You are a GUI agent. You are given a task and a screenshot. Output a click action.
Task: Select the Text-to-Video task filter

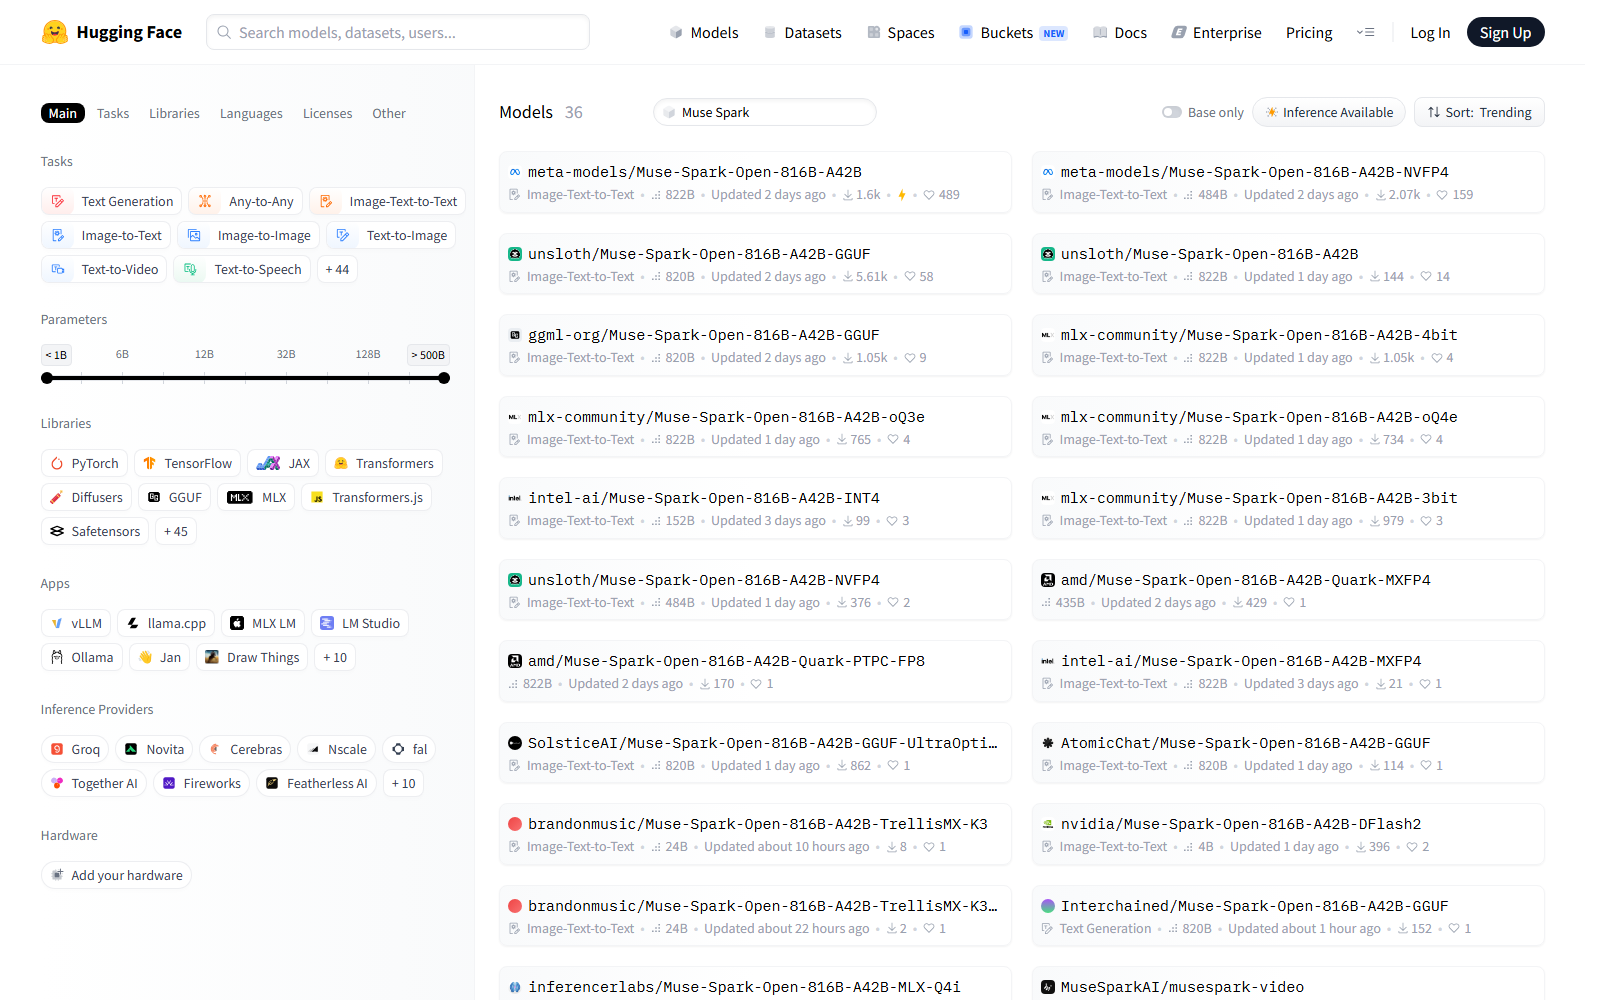point(104,269)
